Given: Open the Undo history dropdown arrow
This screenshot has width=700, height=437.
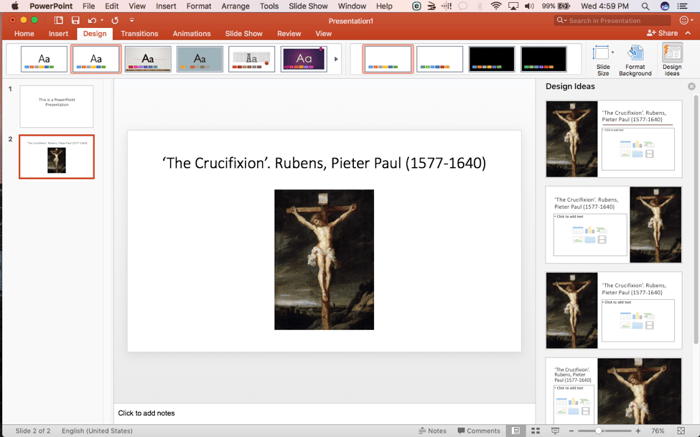Looking at the screenshot, I should tap(102, 21).
